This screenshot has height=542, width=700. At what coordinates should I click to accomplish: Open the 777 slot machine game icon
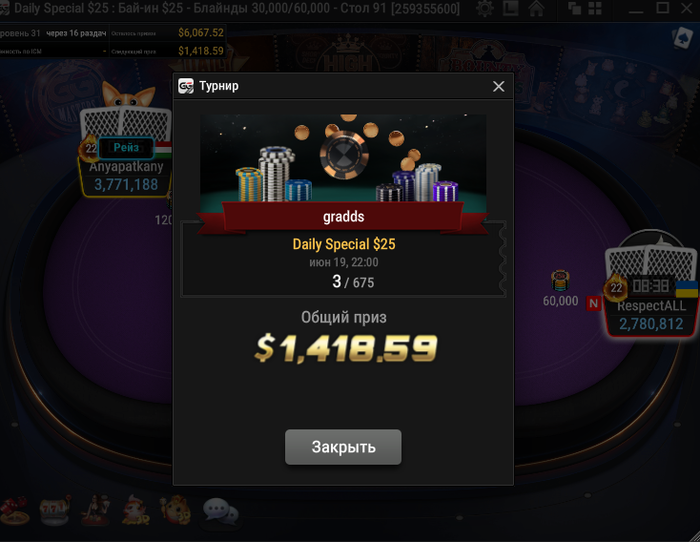pos(55,510)
